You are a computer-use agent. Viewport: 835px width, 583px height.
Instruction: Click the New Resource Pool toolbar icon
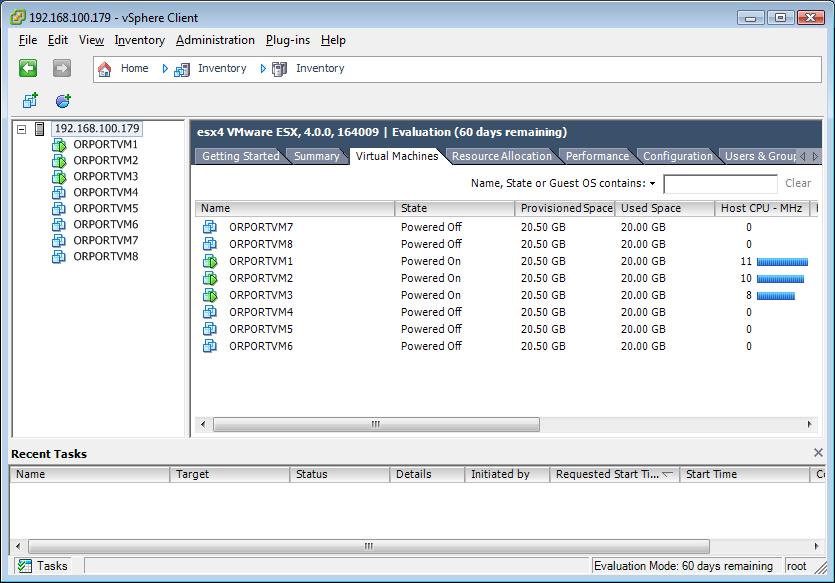[x=63, y=101]
